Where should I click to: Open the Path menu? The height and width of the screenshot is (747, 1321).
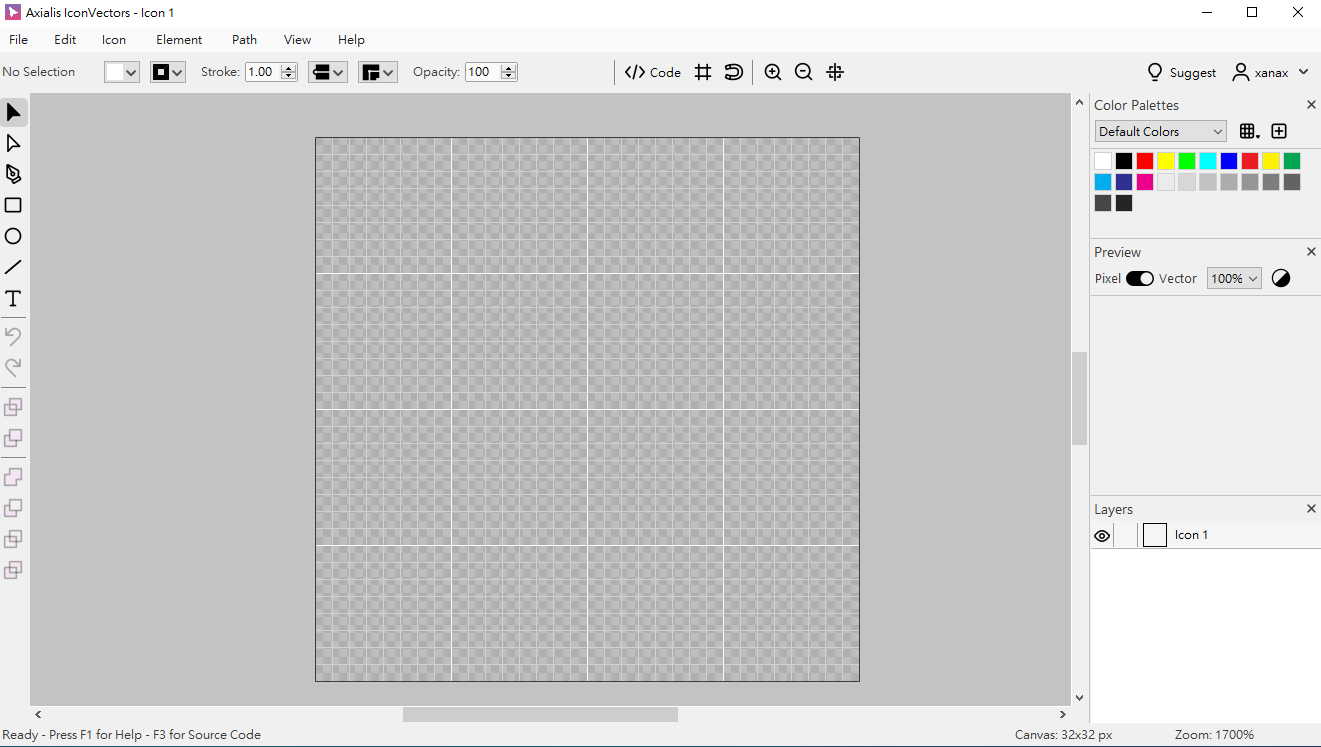244,40
